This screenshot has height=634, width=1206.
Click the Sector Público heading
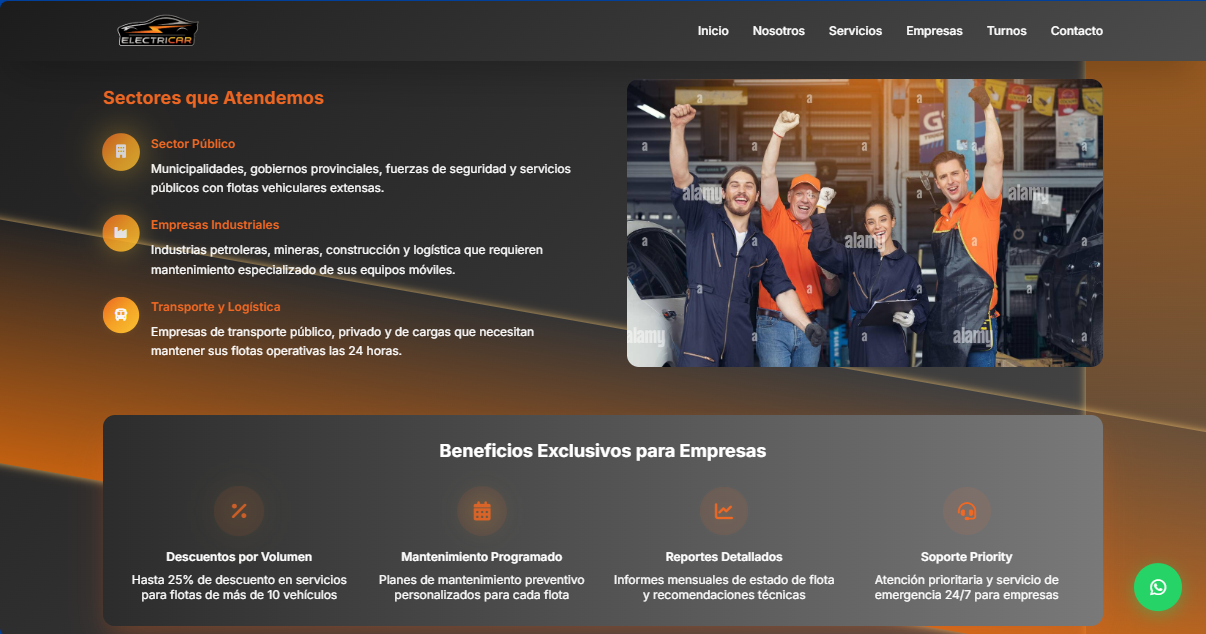tap(193, 144)
